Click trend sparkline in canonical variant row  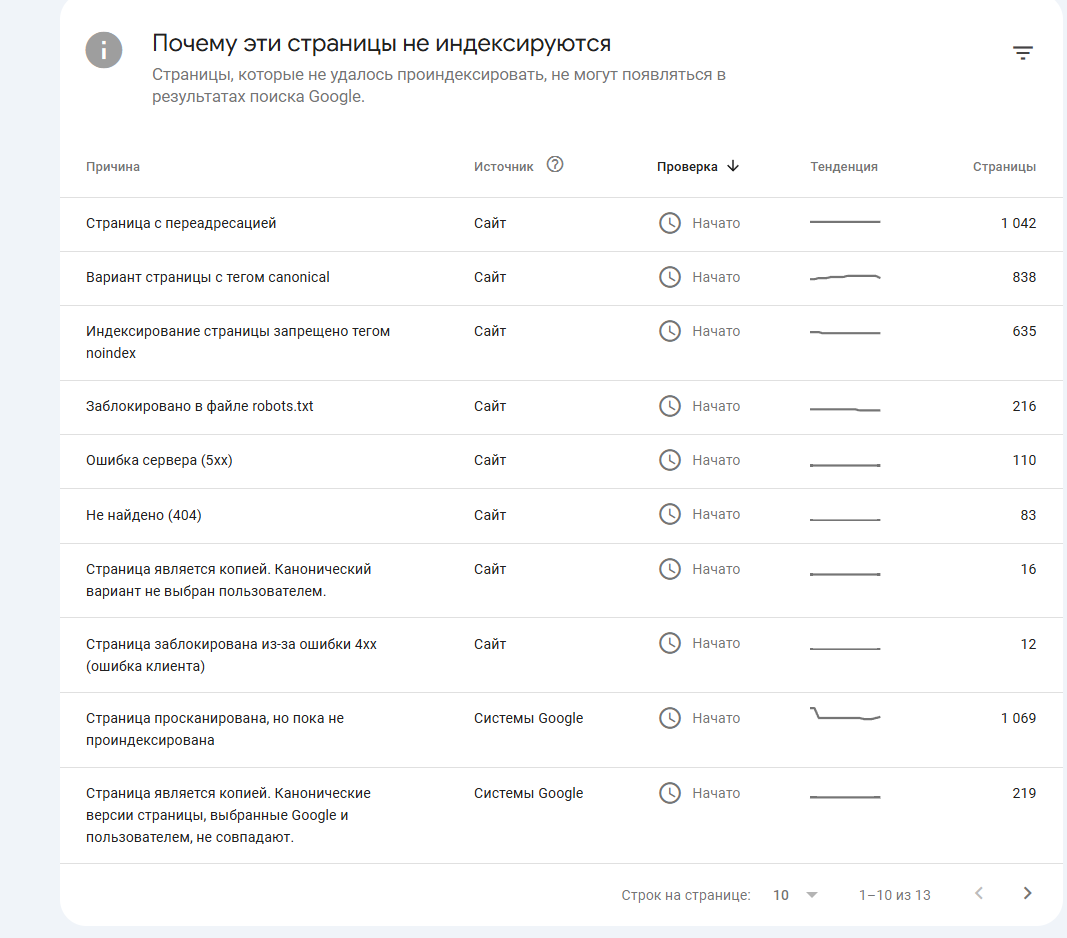[x=845, y=277]
